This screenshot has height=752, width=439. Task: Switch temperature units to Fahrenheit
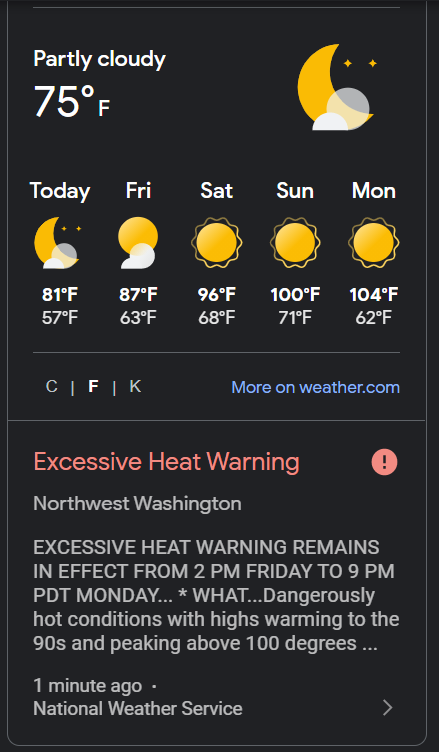click(x=93, y=387)
